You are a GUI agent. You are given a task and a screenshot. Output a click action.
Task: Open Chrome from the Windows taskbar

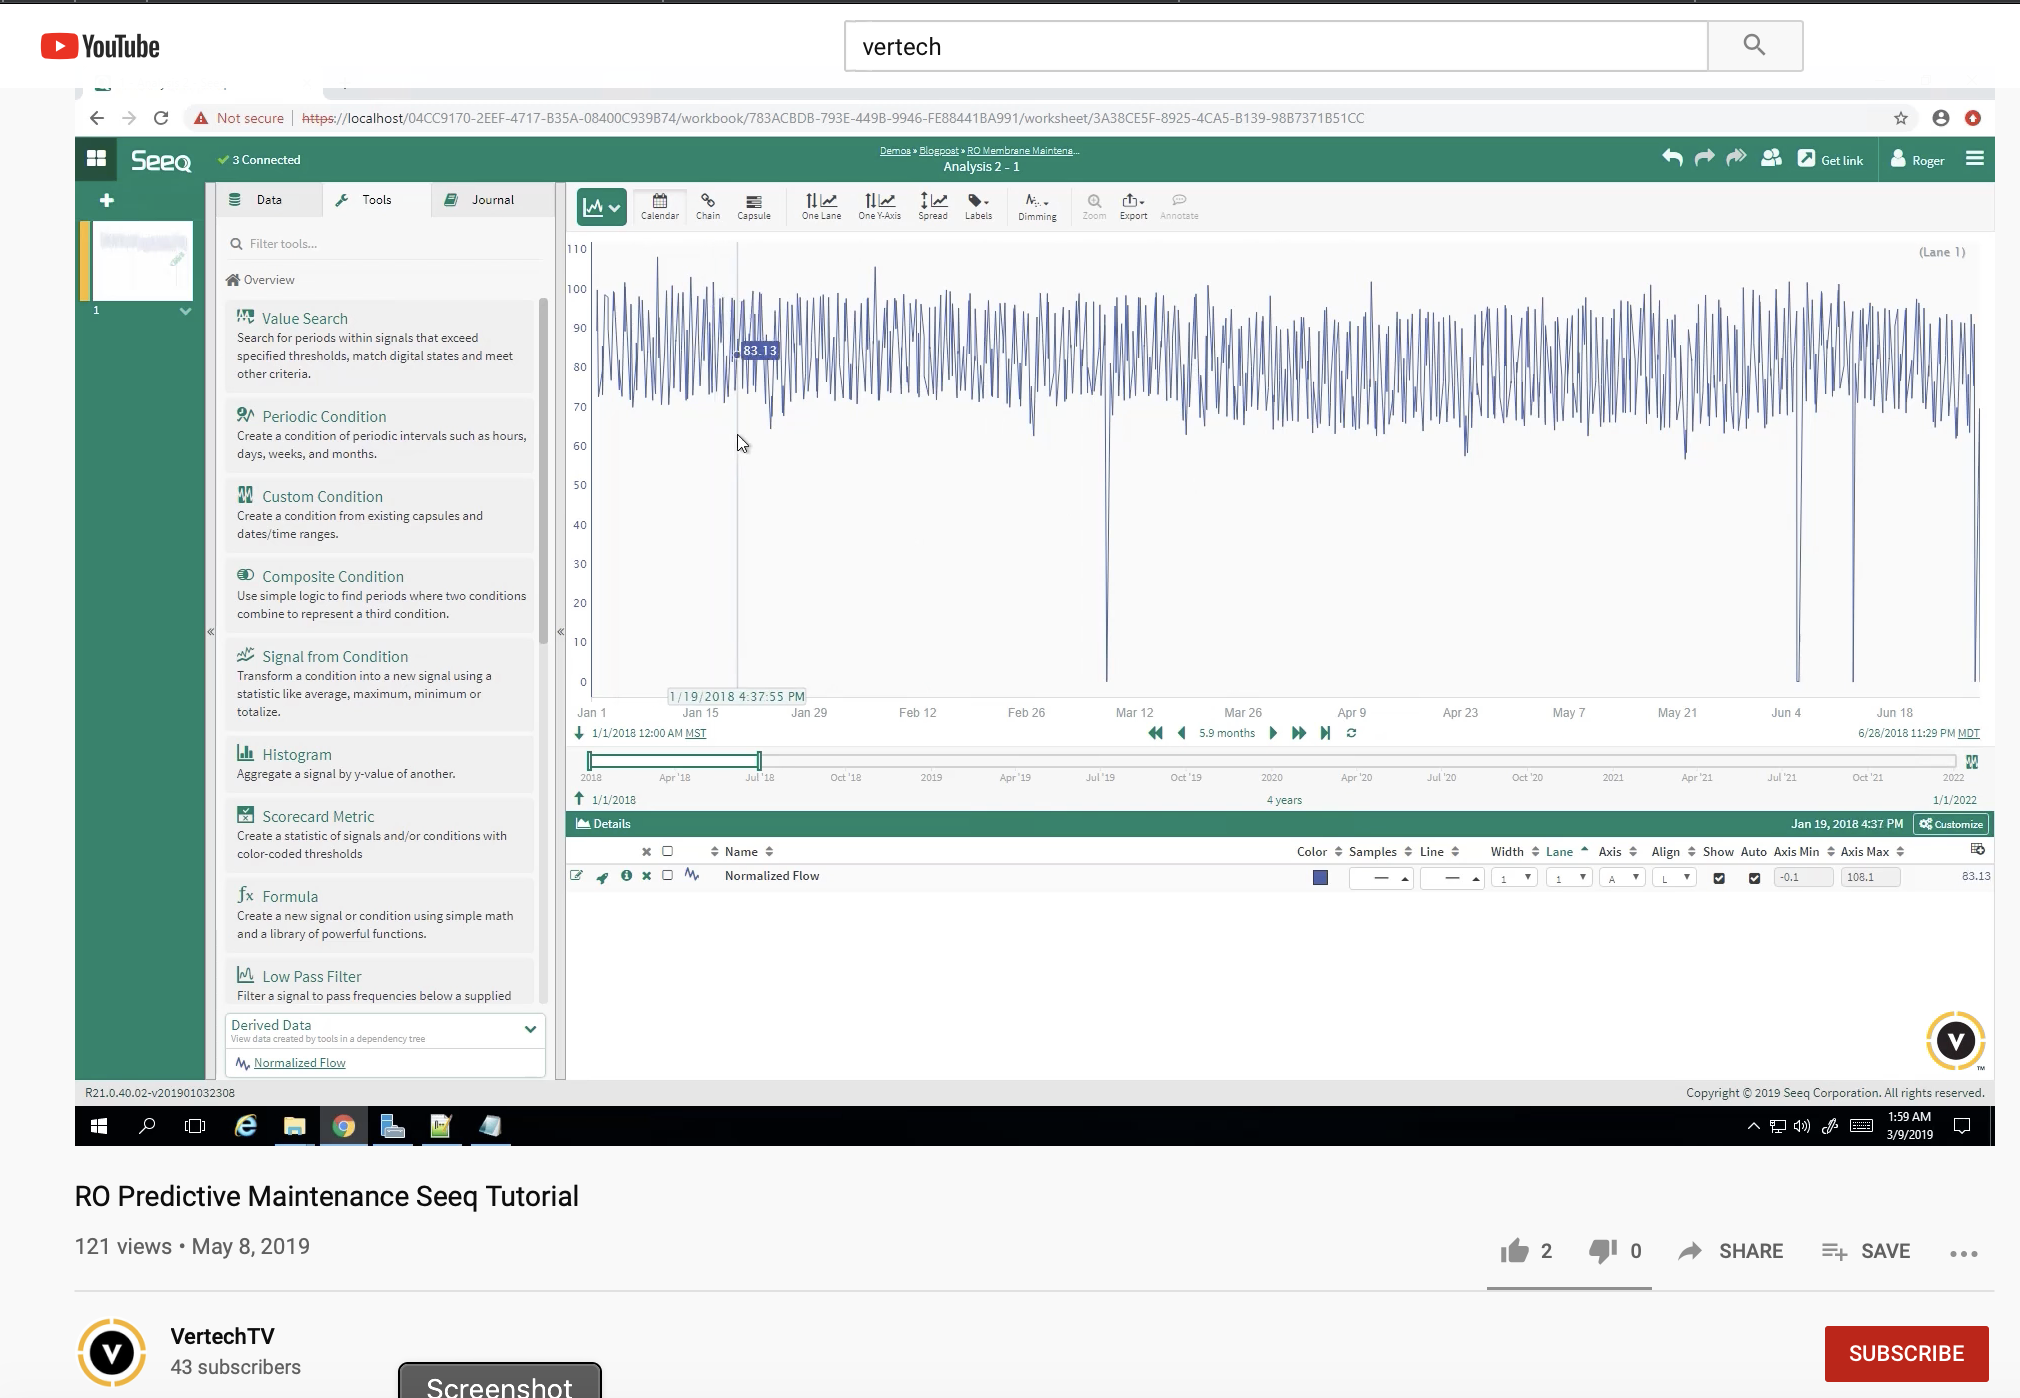[x=343, y=1126]
